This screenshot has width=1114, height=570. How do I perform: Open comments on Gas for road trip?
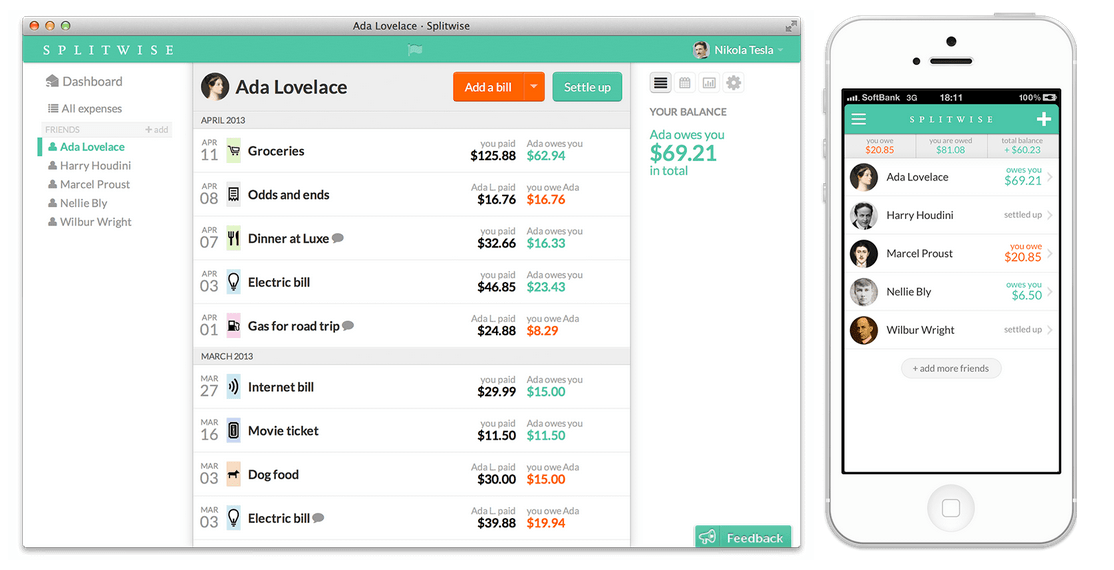click(348, 326)
